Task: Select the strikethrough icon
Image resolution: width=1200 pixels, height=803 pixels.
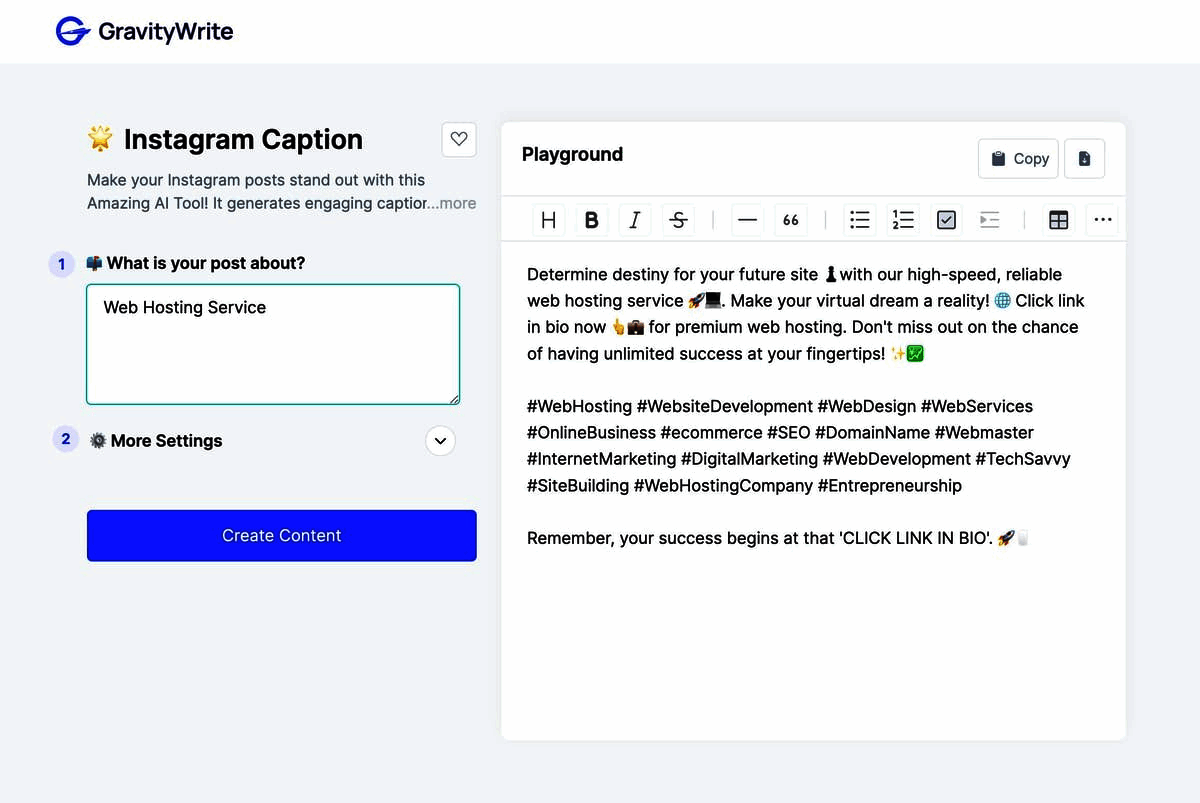Action: (678, 219)
